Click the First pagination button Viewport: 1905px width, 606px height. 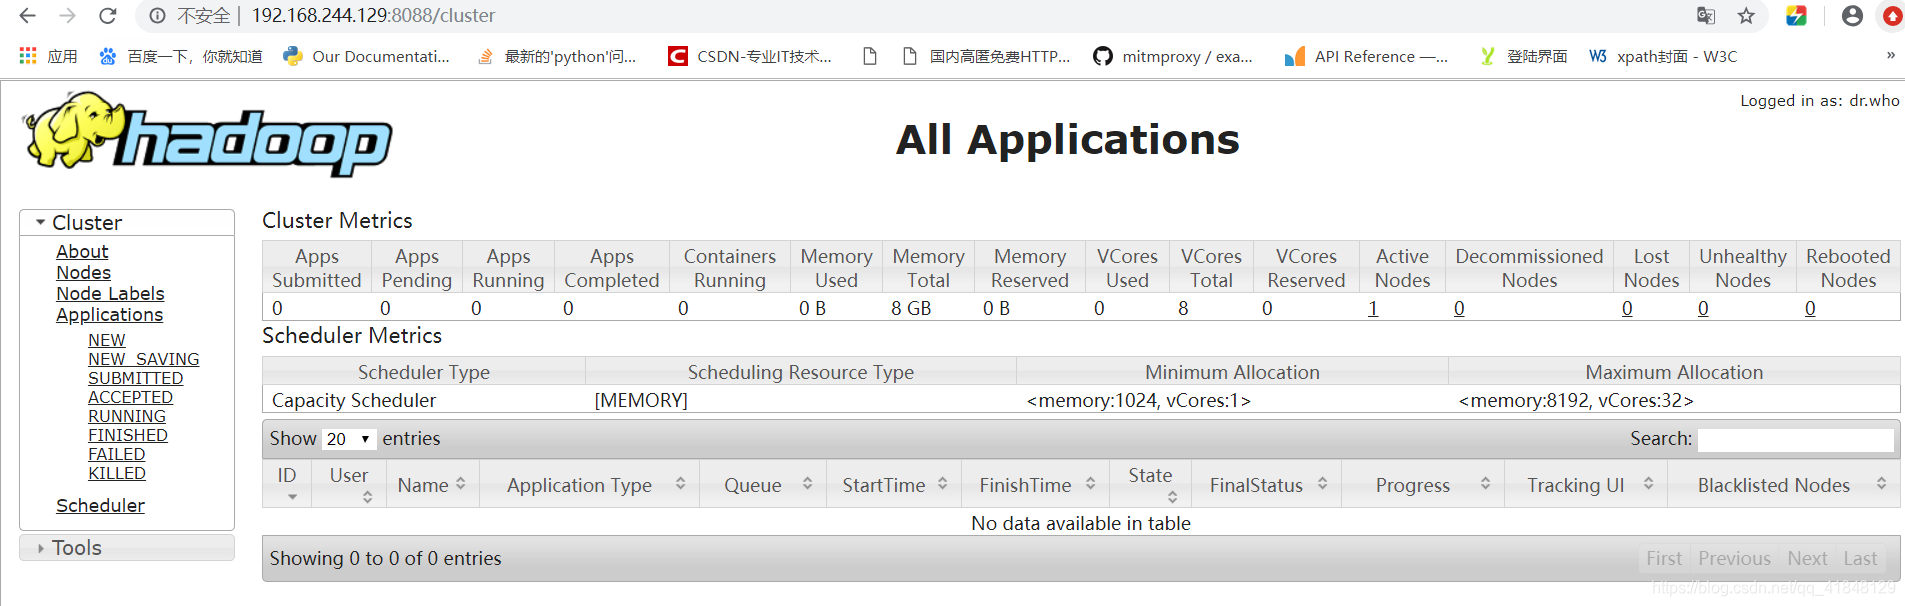coord(1664,559)
